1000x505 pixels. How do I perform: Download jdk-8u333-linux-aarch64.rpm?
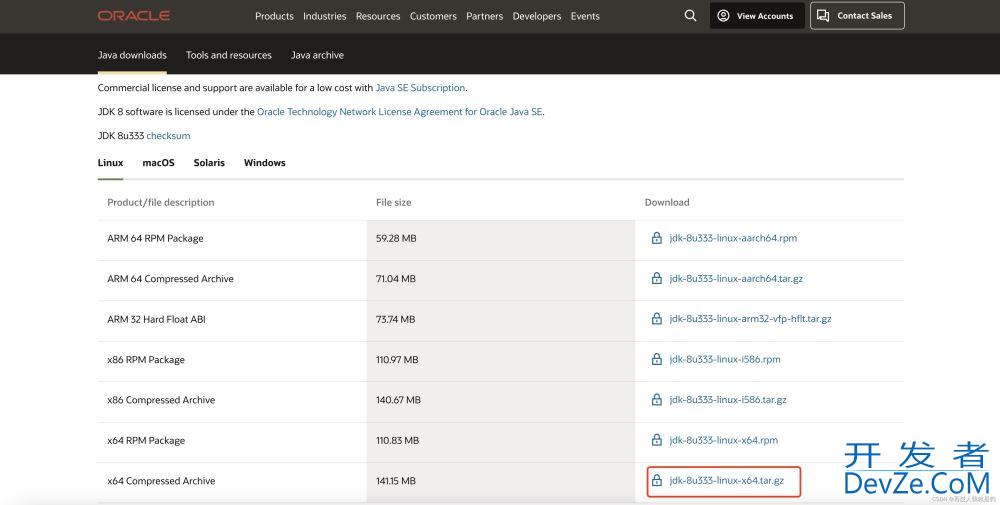pos(733,238)
